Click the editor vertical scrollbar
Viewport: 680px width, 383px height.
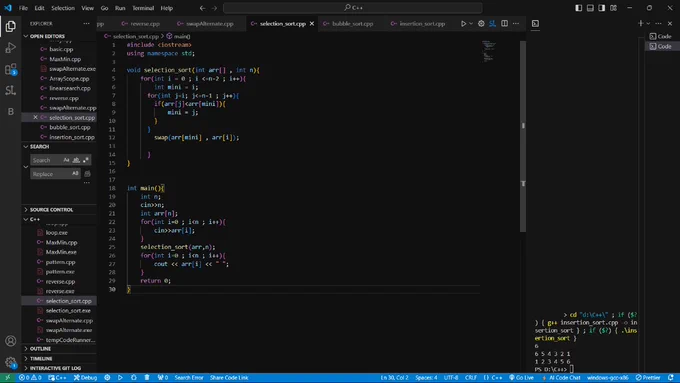click(523, 137)
